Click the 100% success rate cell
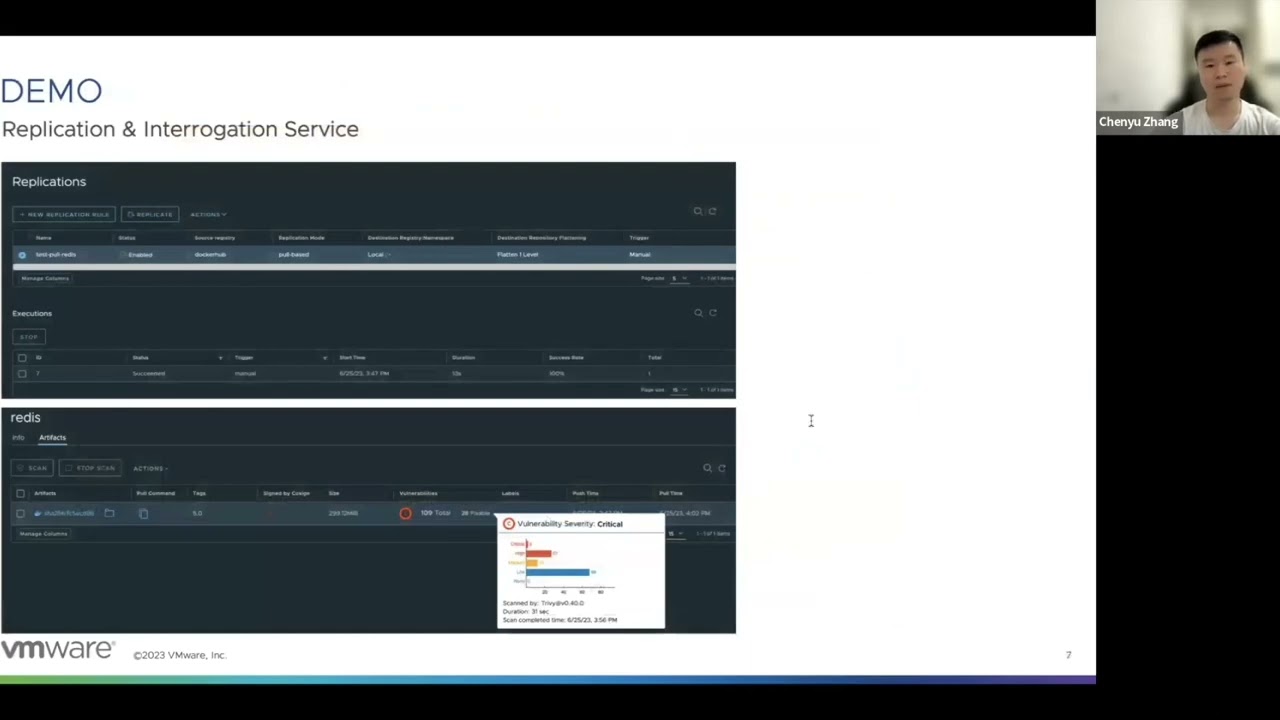Image resolution: width=1280 pixels, height=720 pixels. pyautogui.click(x=556, y=373)
